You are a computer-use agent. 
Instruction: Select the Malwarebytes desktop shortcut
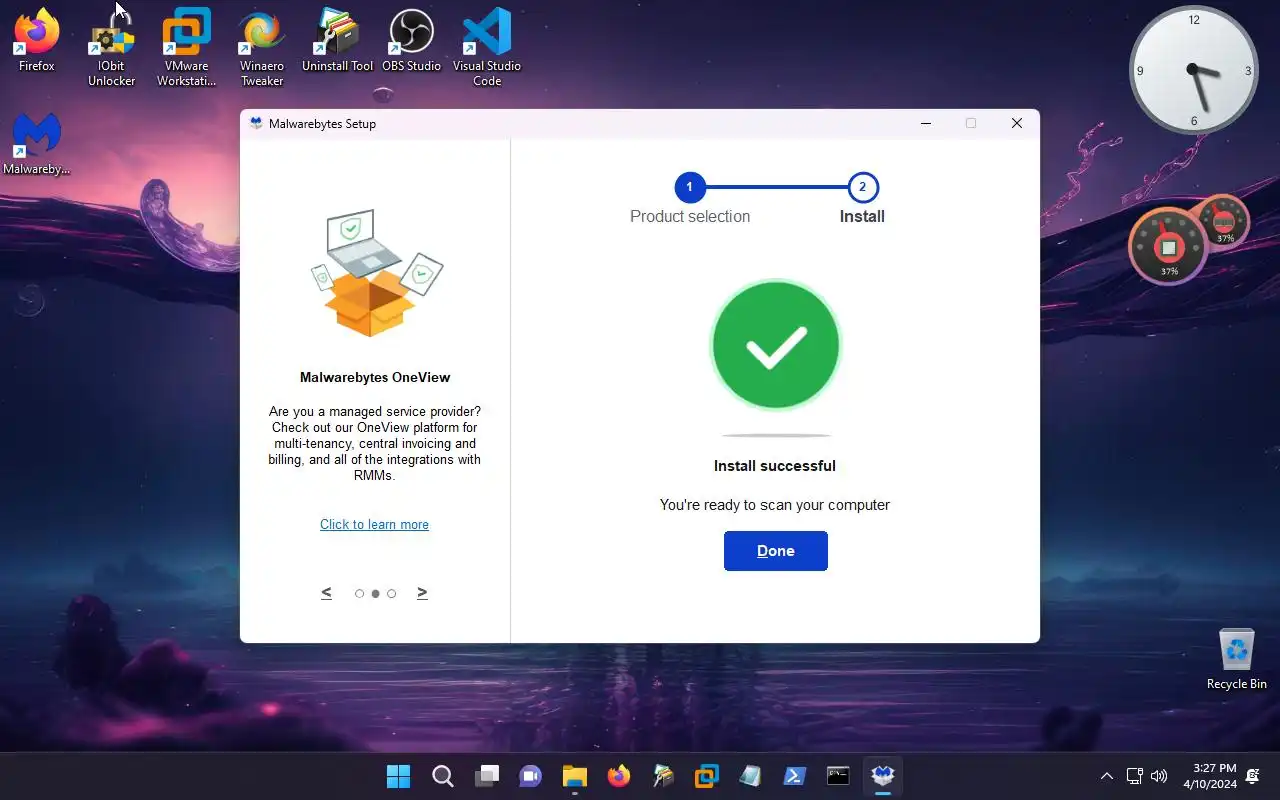click(x=37, y=145)
